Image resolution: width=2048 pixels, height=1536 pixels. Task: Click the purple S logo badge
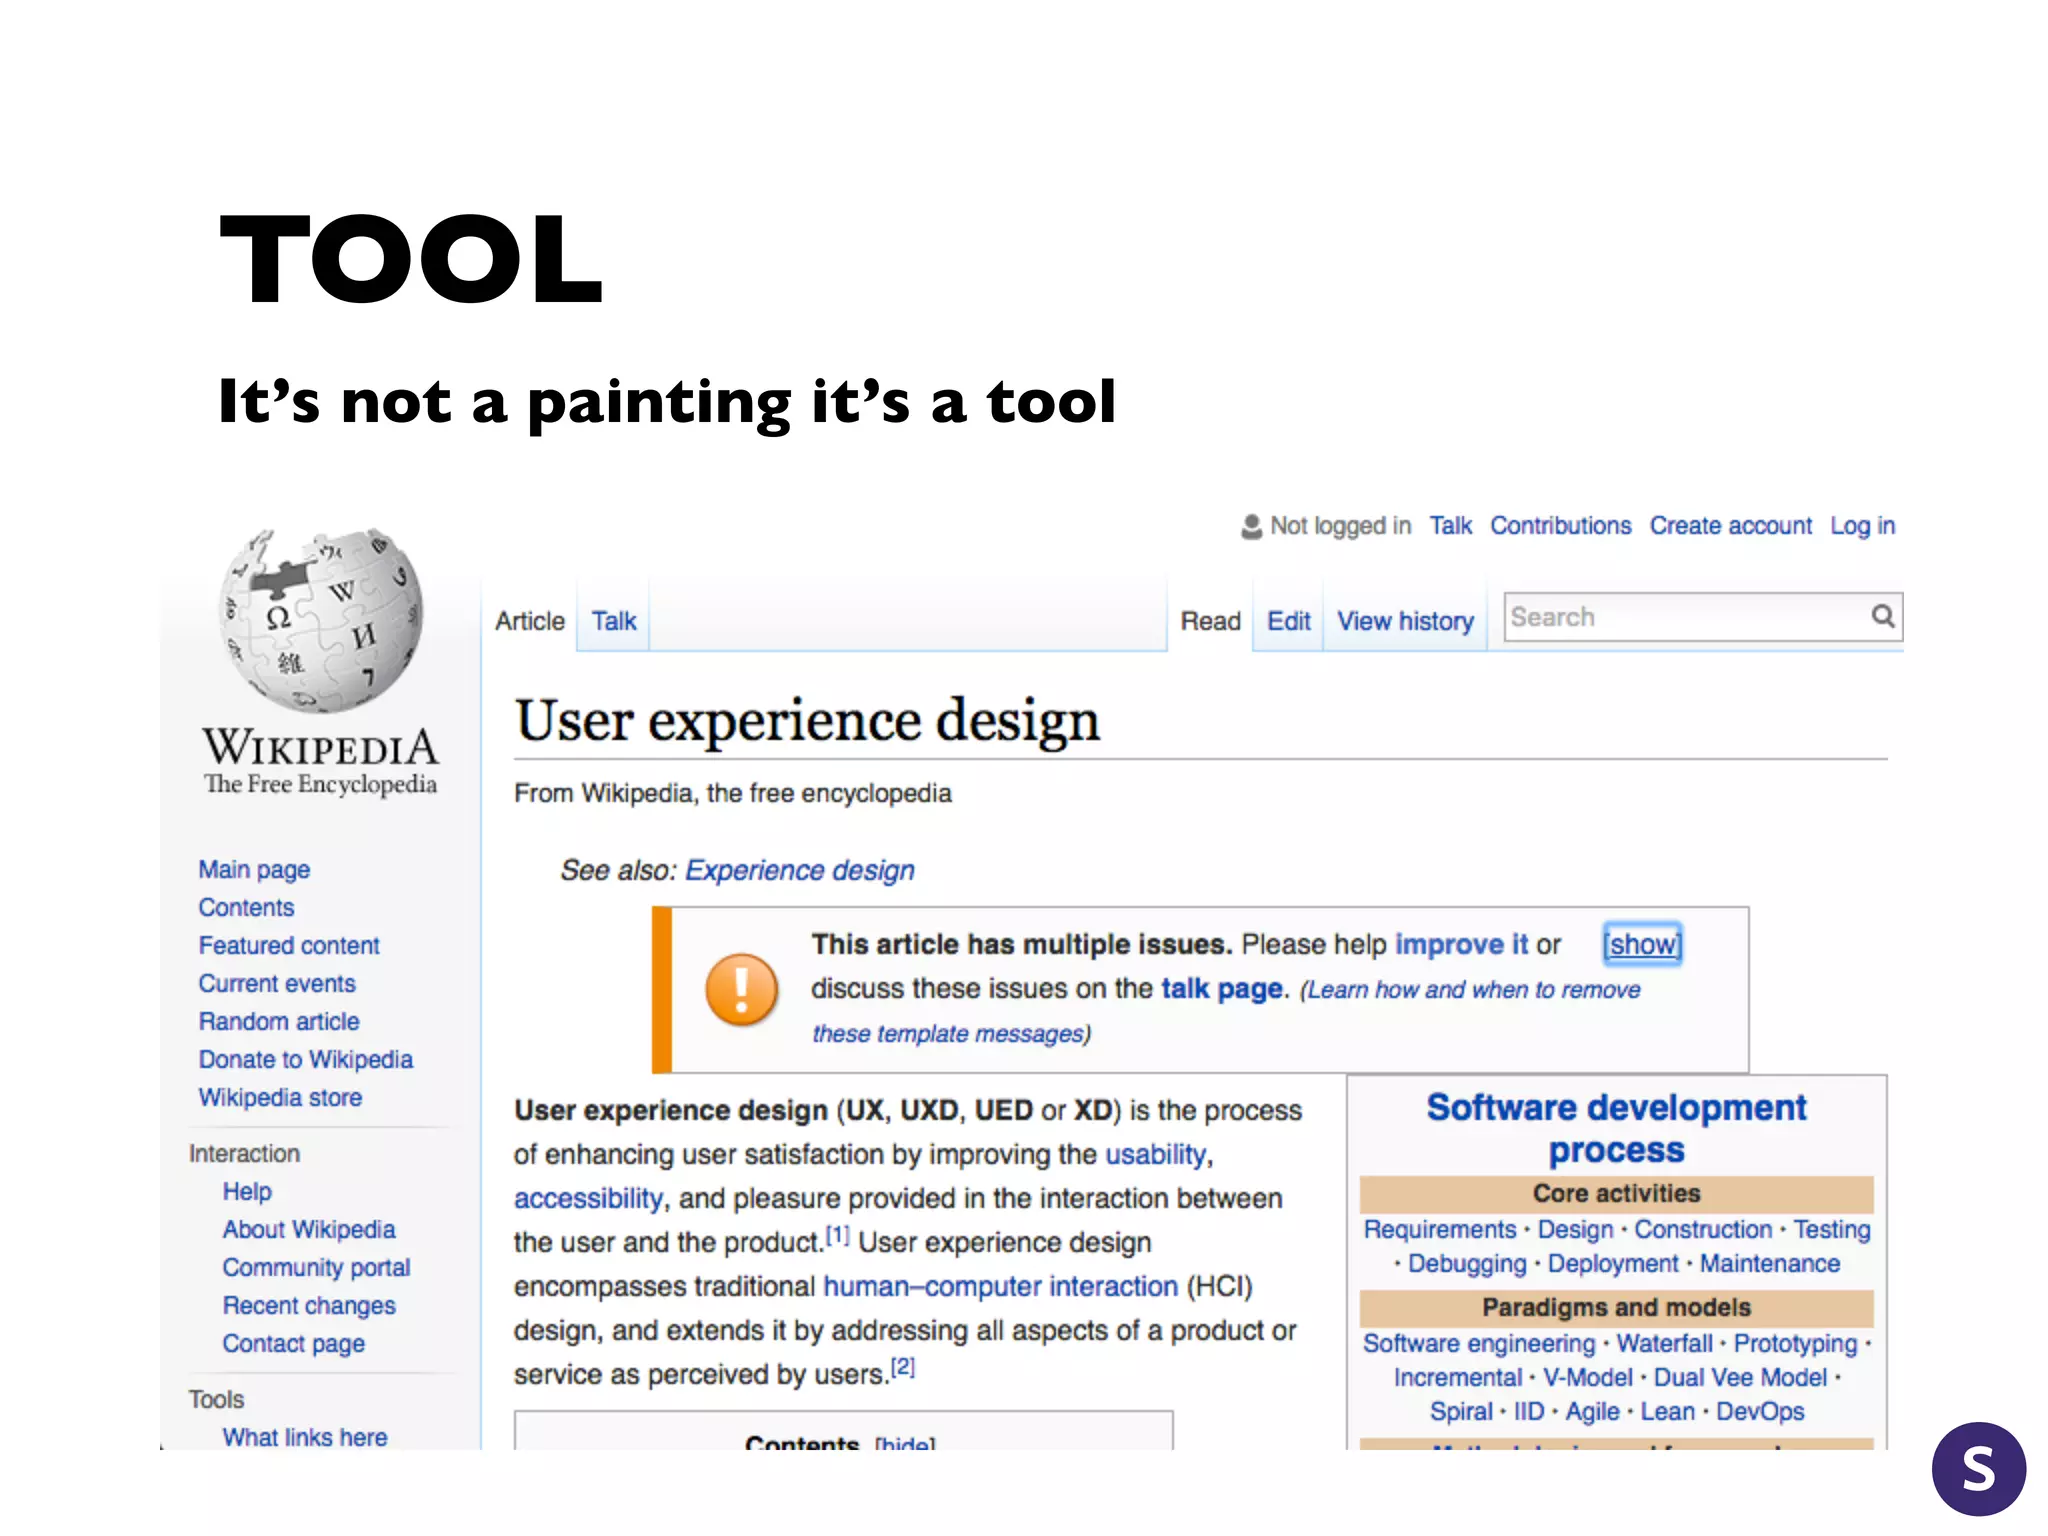(1978, 1469)
